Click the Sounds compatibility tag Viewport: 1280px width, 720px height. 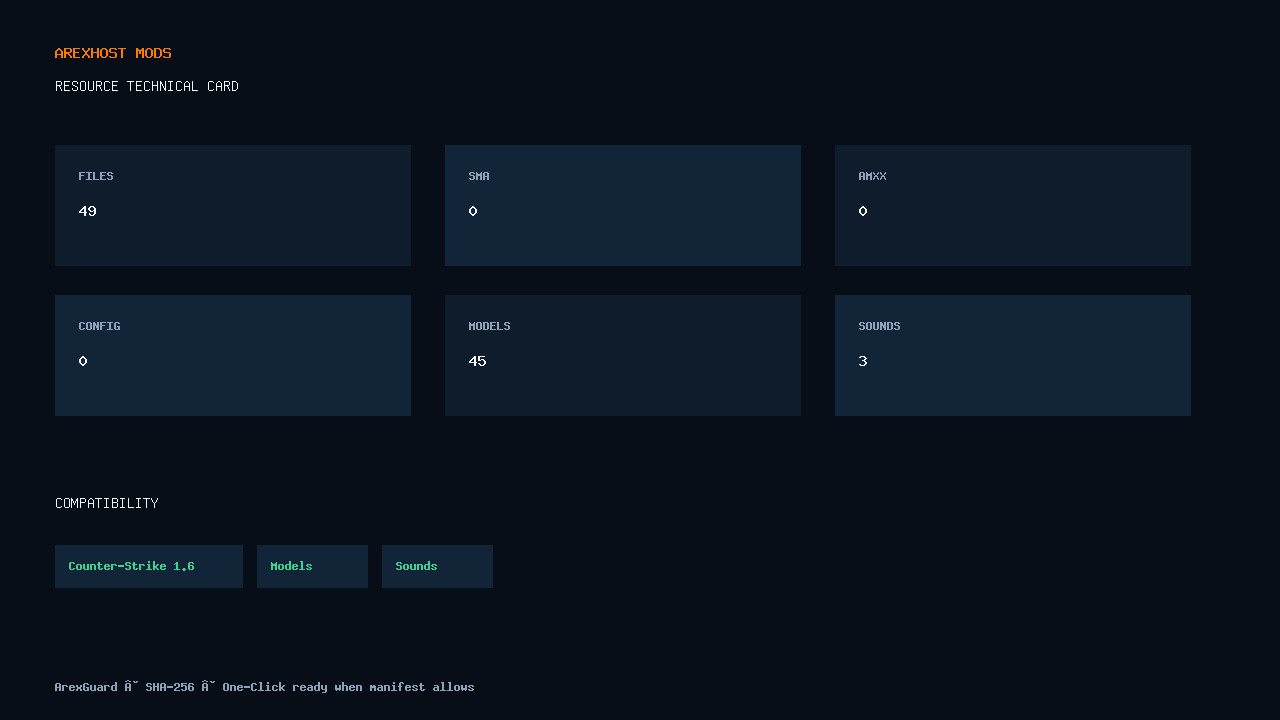tap(437, 566)
